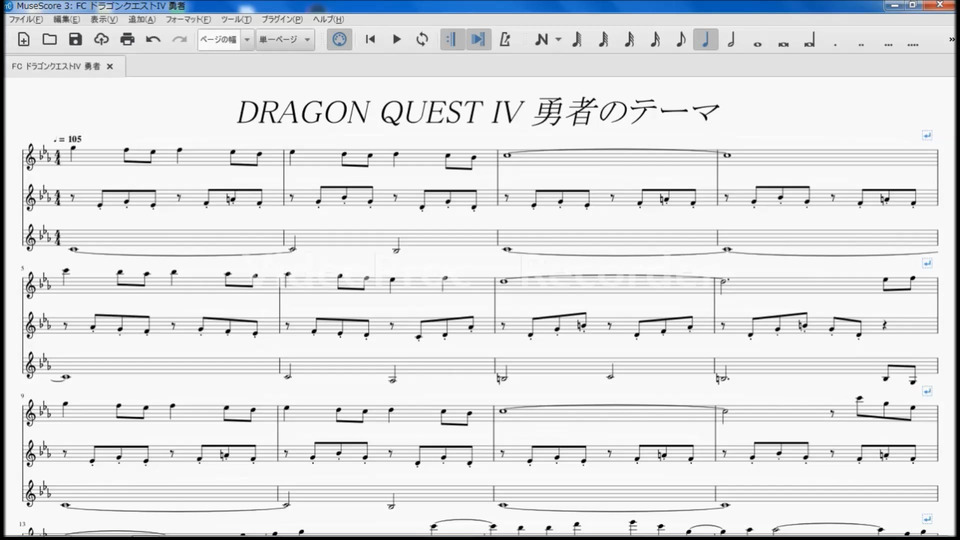Expand the note input mode dropdown arrow
The image size is (960, 540).
(558, 40)
